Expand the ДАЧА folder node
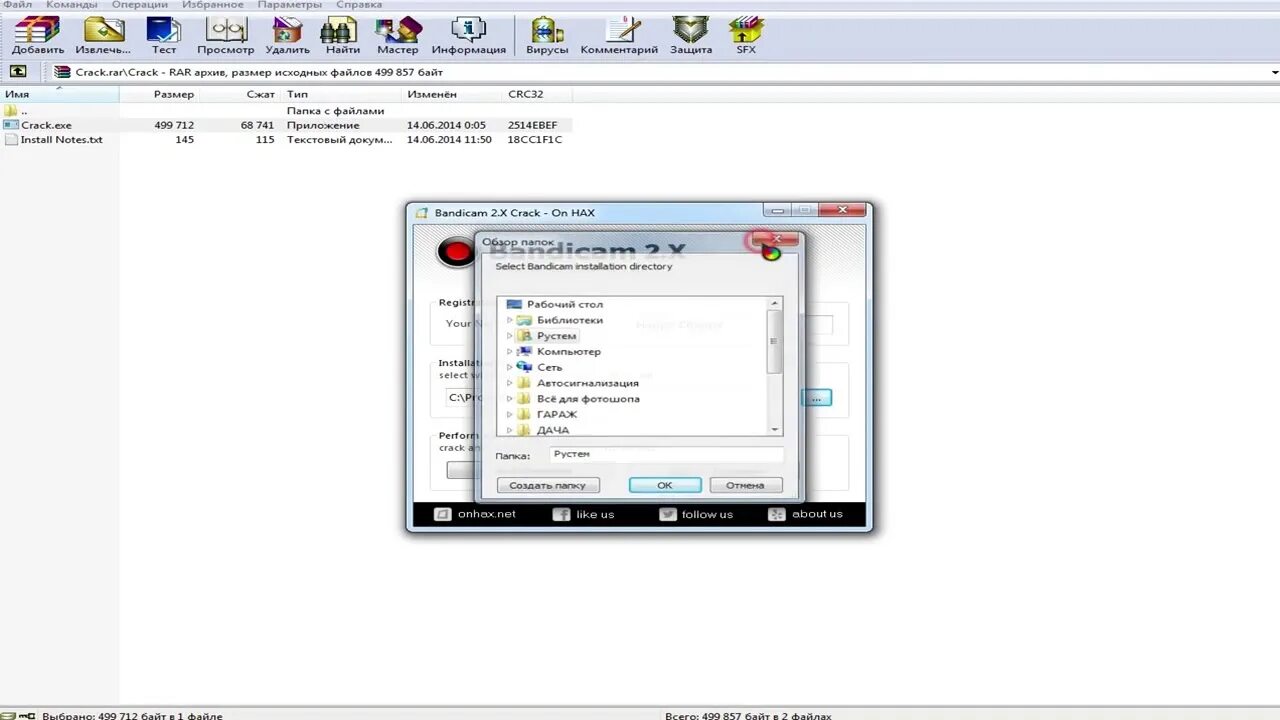 point(509,430)
